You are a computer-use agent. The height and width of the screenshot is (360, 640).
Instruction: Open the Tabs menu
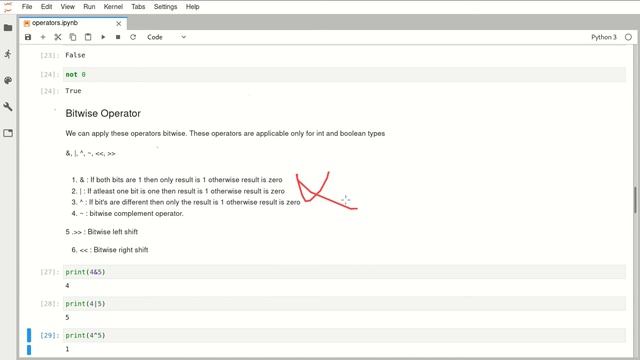138,7
